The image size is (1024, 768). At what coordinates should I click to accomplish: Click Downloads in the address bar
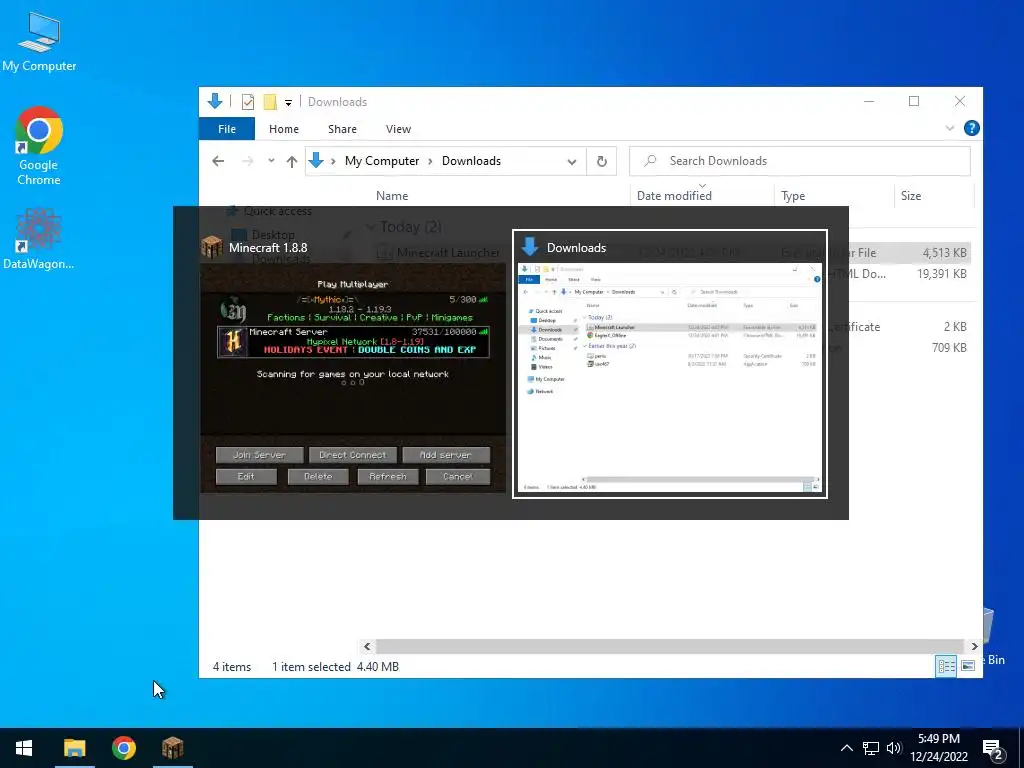coord(472,161)
